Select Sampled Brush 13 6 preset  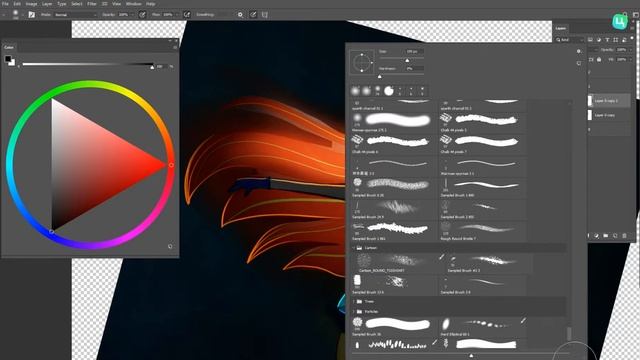(393, 284)
